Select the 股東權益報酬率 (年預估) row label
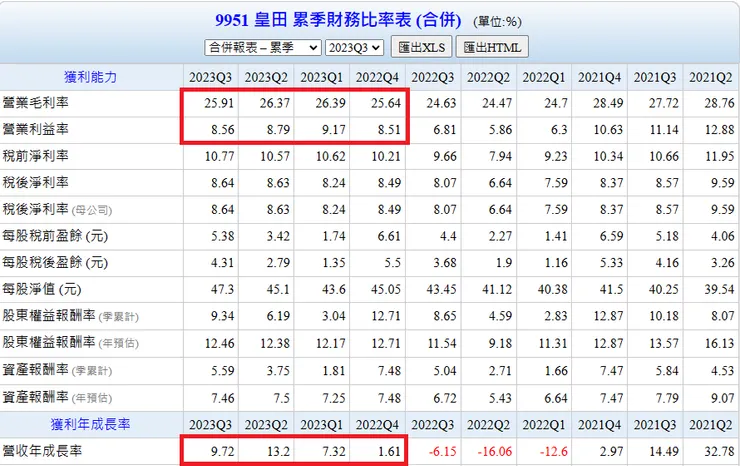The height and width of the screenshot is (466, 740). click(71, 343)
